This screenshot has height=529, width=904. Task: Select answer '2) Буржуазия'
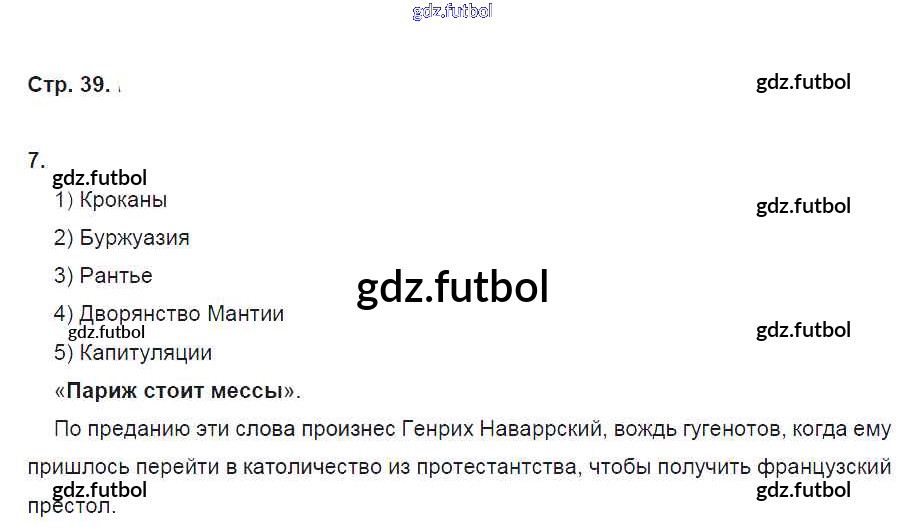point(122,238)
